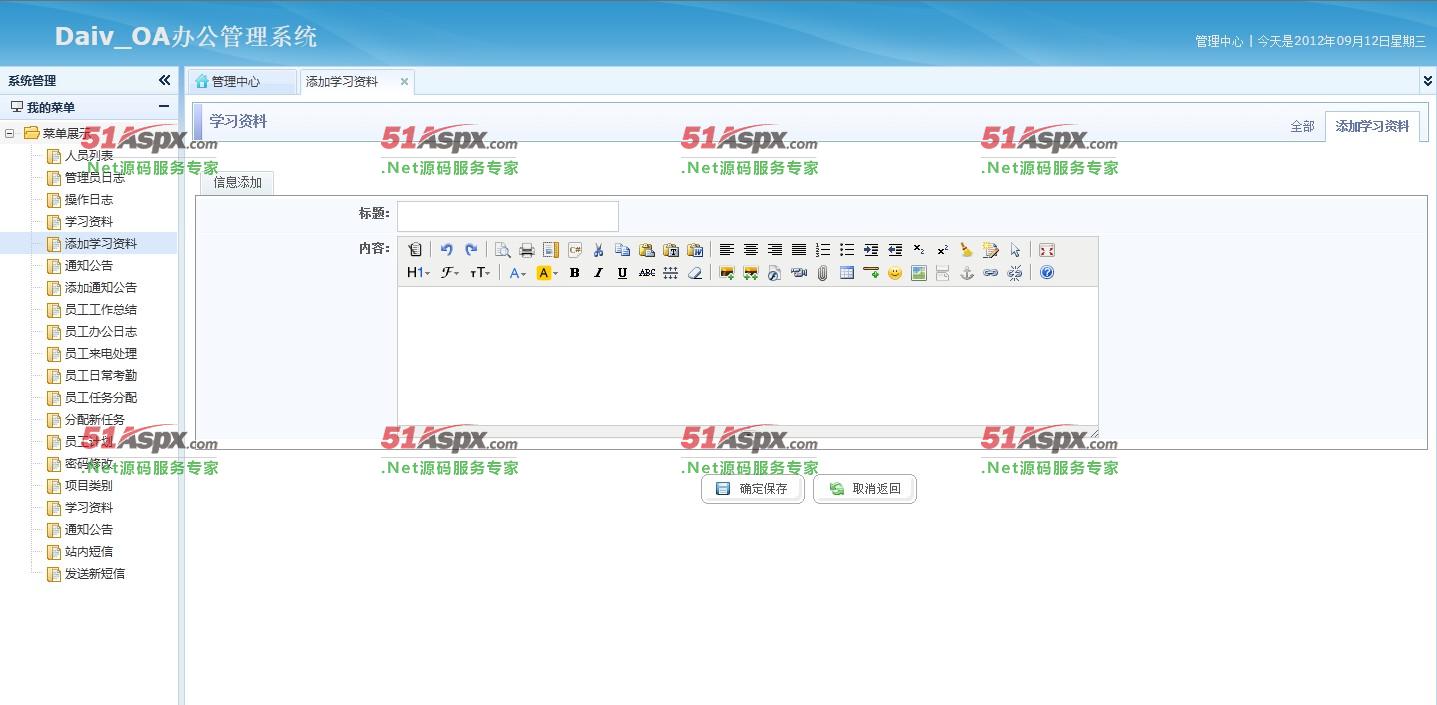Toggle bold formatting
Image resolution: width=1437 pixels, height=705 pixels.
(575, 273)
